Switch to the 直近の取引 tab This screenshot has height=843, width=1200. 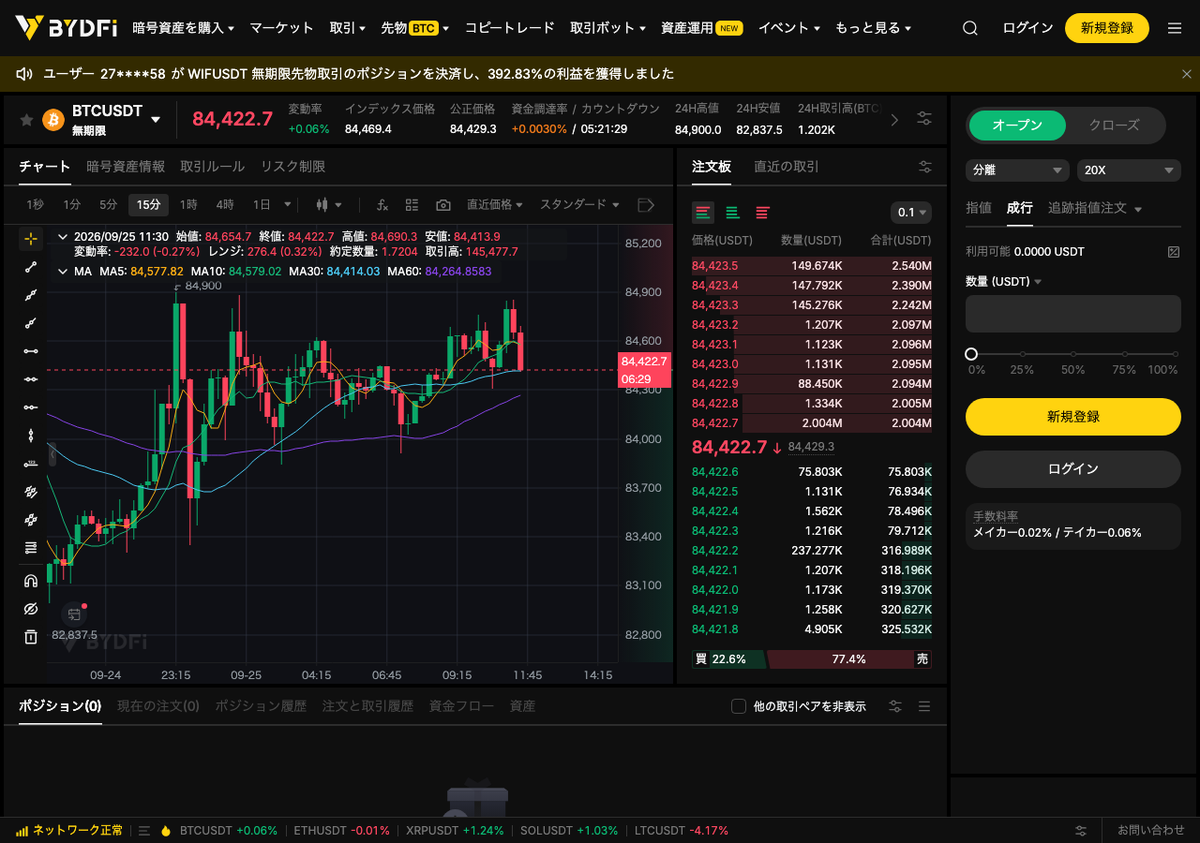click(786, 167)
